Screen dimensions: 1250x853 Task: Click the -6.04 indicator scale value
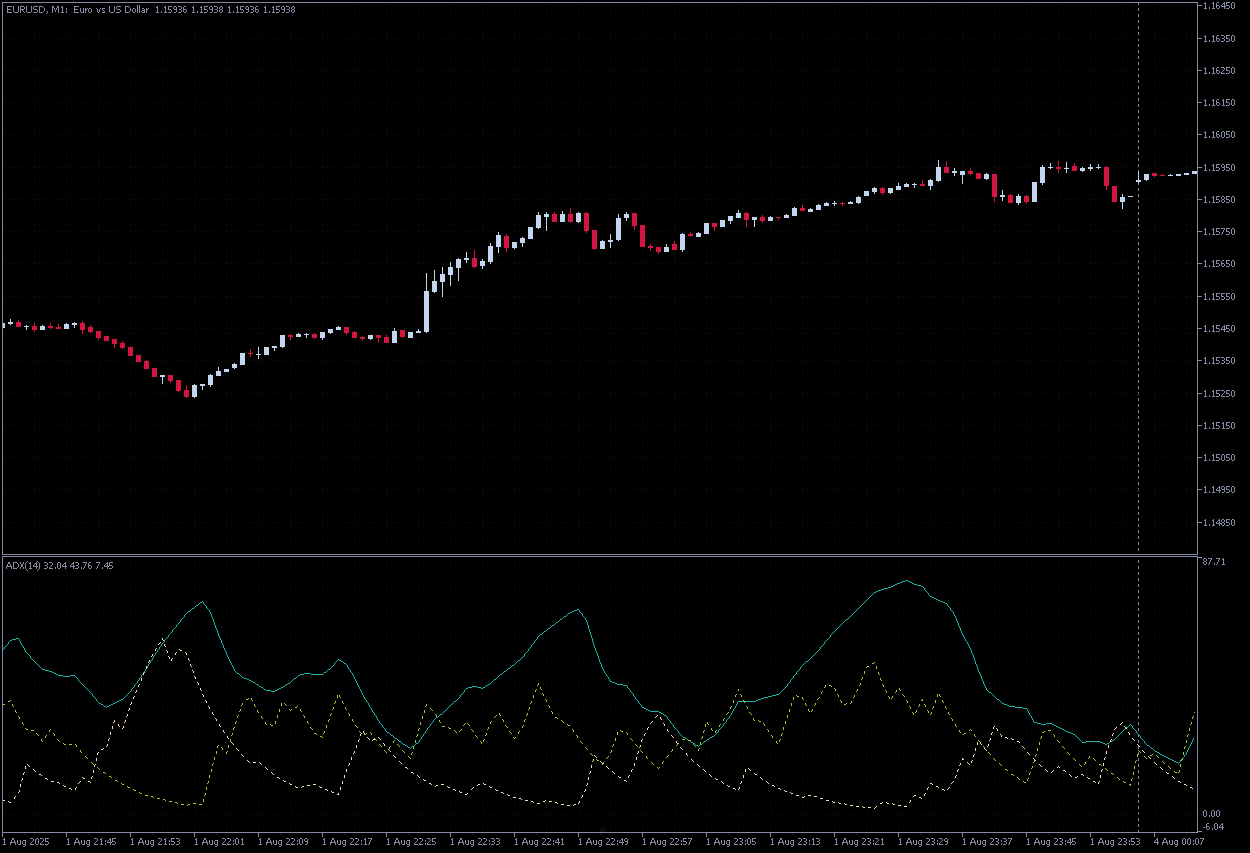[x=1212, y=827]
